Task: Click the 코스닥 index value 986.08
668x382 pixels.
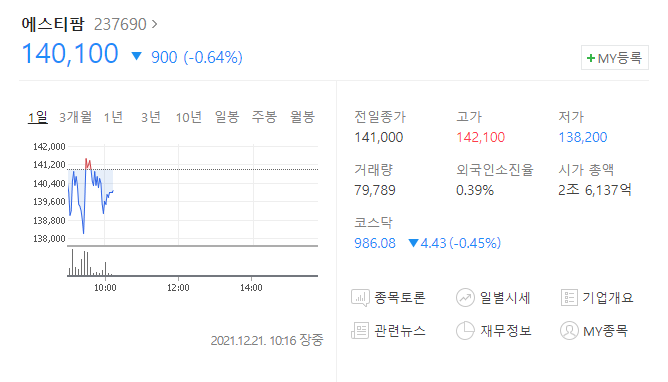Action: pyautogui.click(x=375, y=243)
